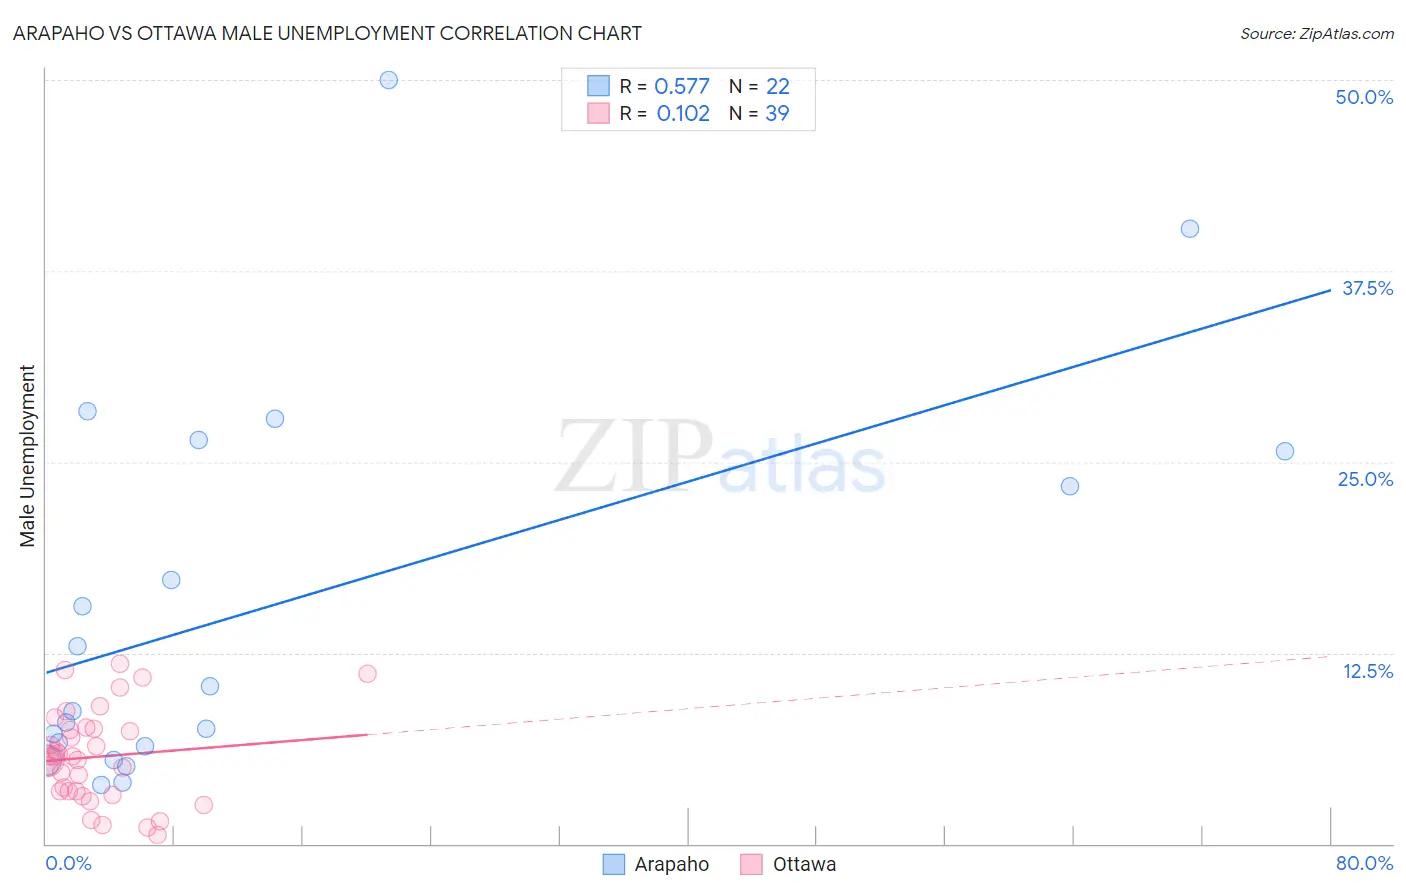Click the Arapaho legend swatch at bottom
Image resolution: width=1406 pixels, height=892 pixels.
tap(613, 864)
